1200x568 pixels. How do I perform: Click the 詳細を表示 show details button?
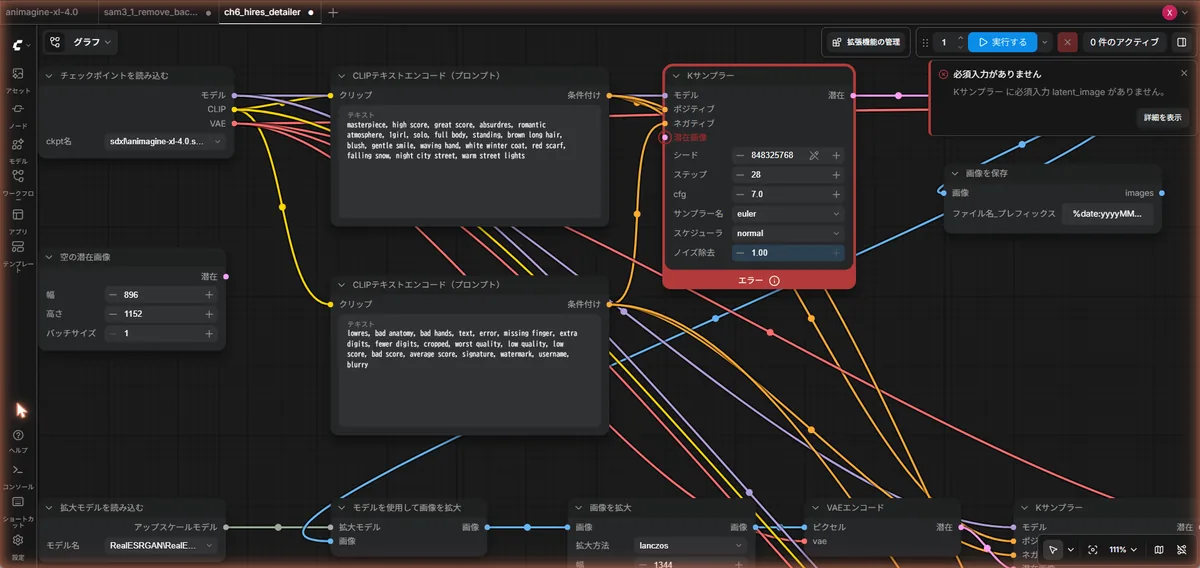tap(1163, 117)
